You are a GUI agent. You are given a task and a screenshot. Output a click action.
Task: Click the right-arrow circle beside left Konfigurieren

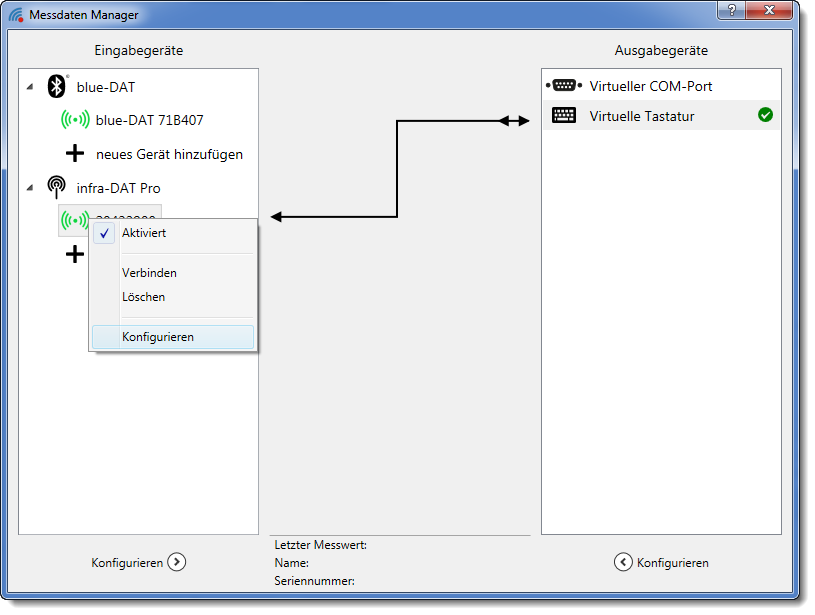coord(177,562)
